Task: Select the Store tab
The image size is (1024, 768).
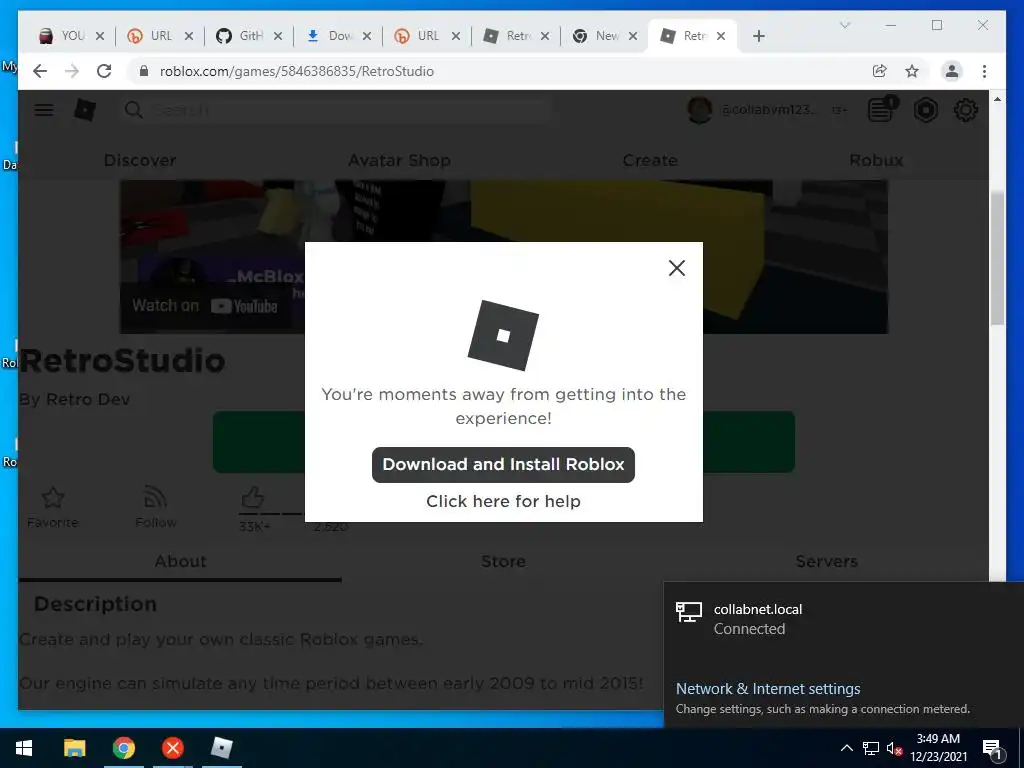Action: [x=503, y=562]
